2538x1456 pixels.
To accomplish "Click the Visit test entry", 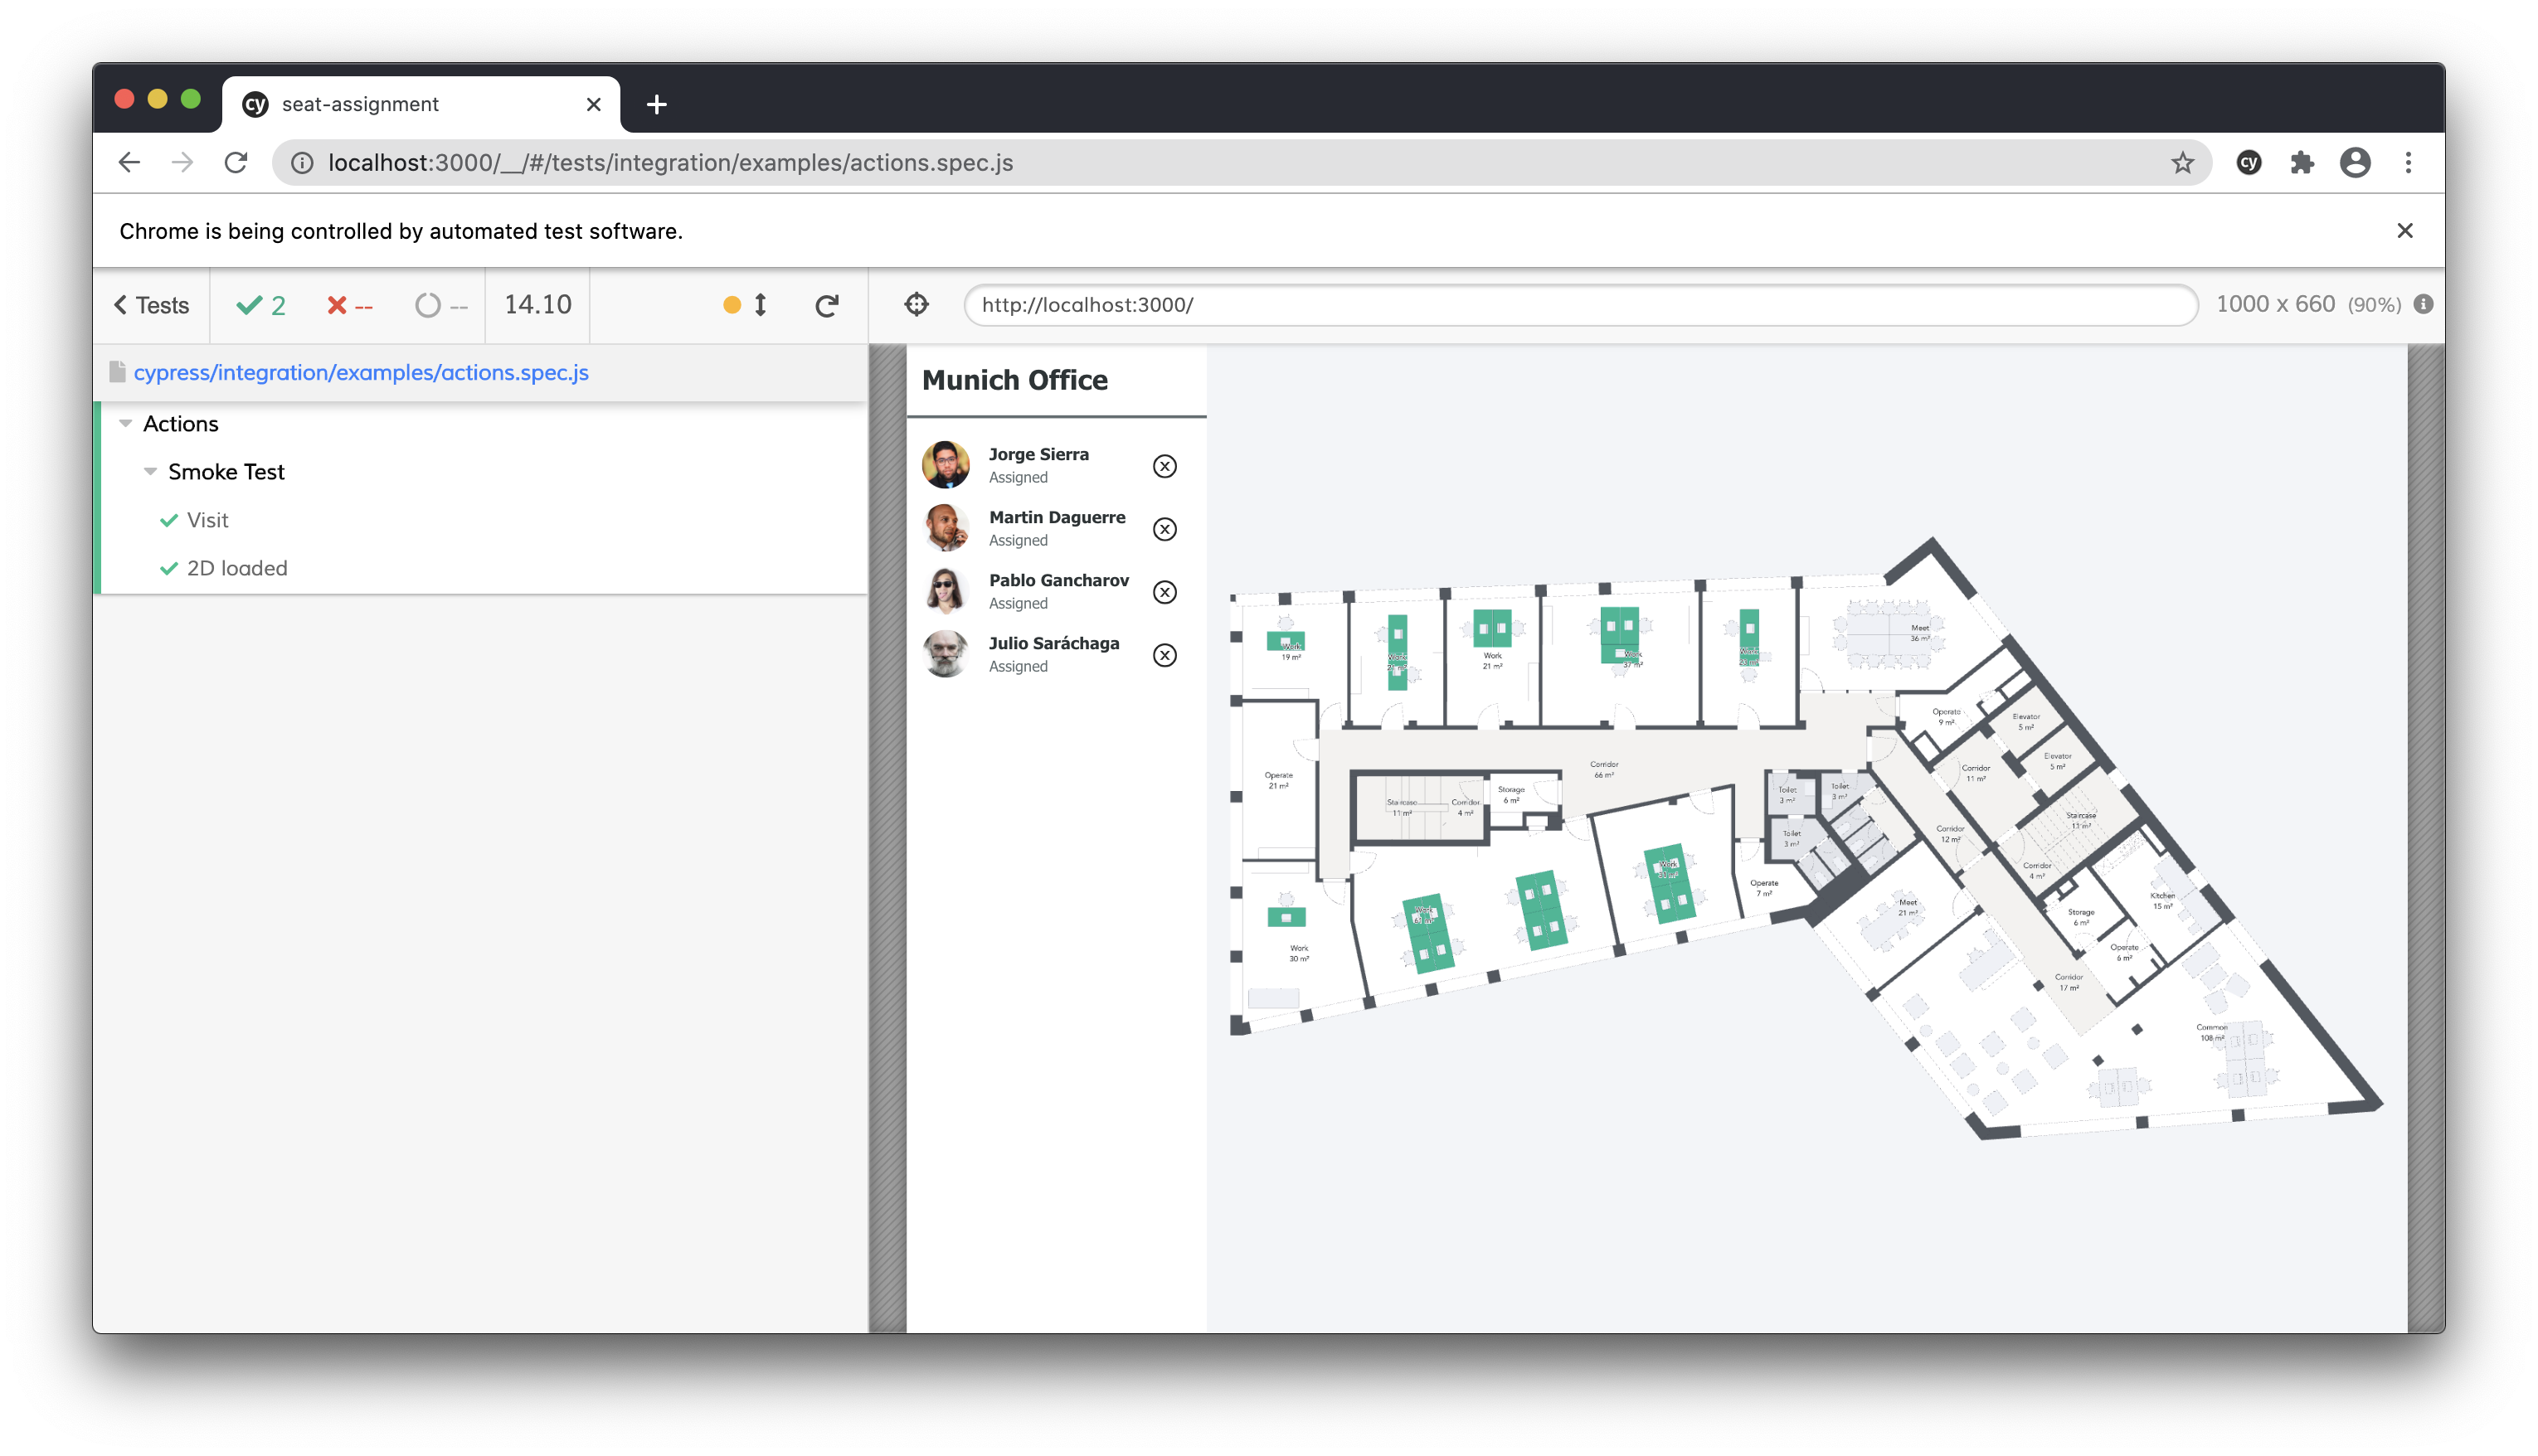I will click(207, 520).
